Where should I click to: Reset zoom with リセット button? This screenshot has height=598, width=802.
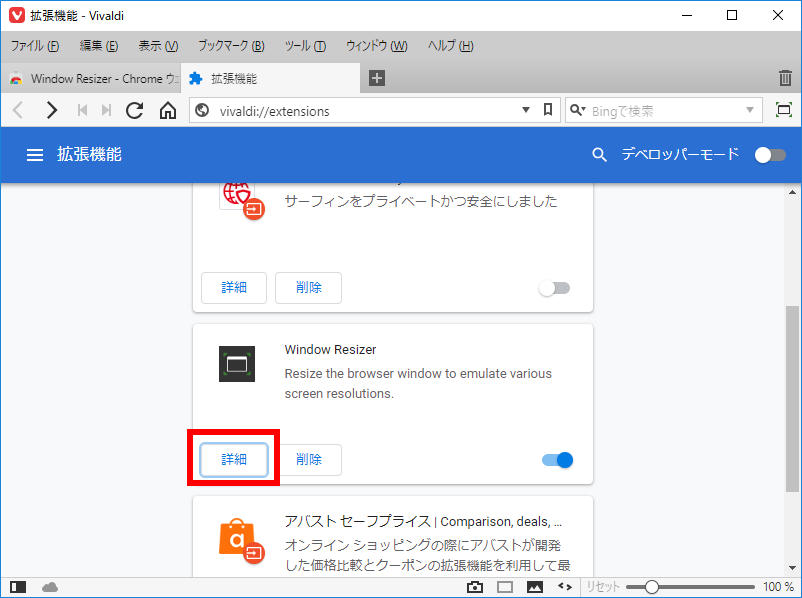(603, 587)
